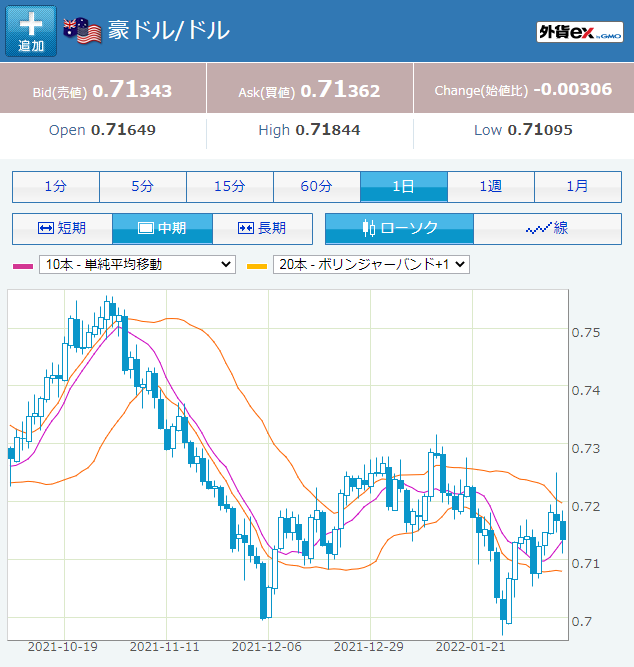
Task: Click the 2022-01-21 date axis label
Action: 471,647
